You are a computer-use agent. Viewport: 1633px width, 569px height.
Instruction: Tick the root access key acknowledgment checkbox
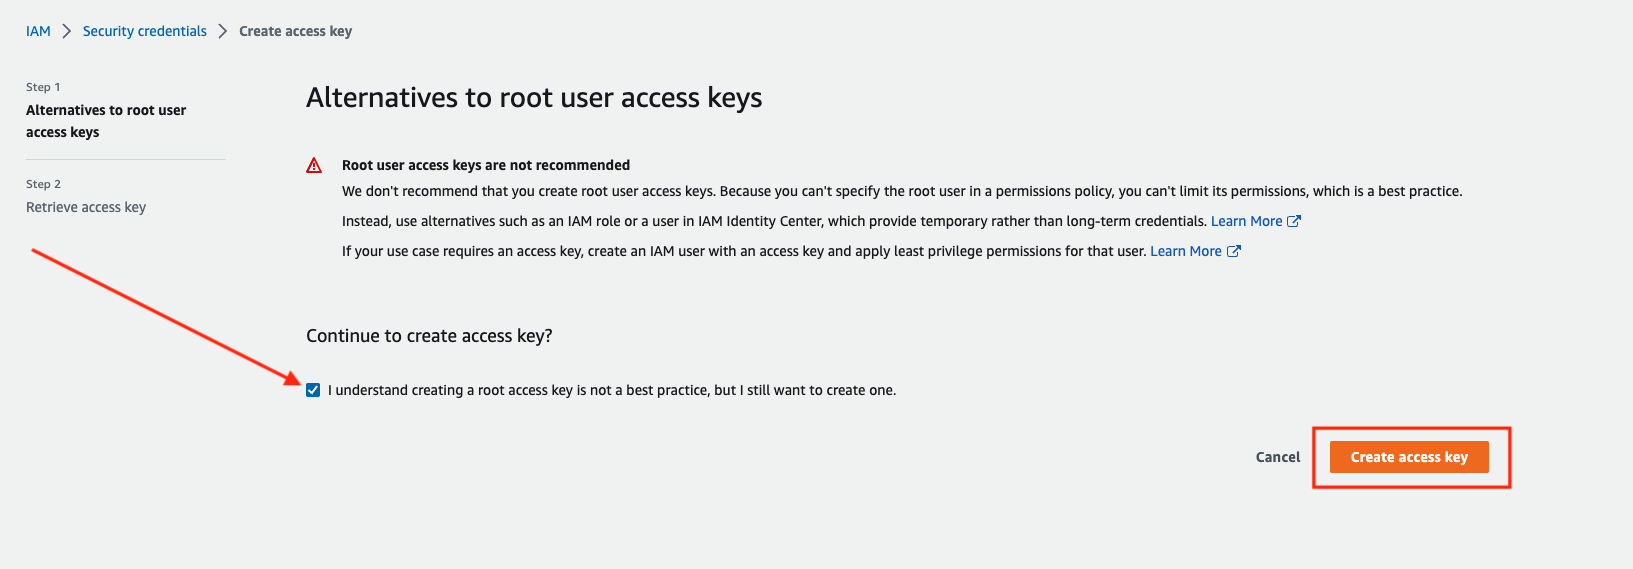[313, 390]
